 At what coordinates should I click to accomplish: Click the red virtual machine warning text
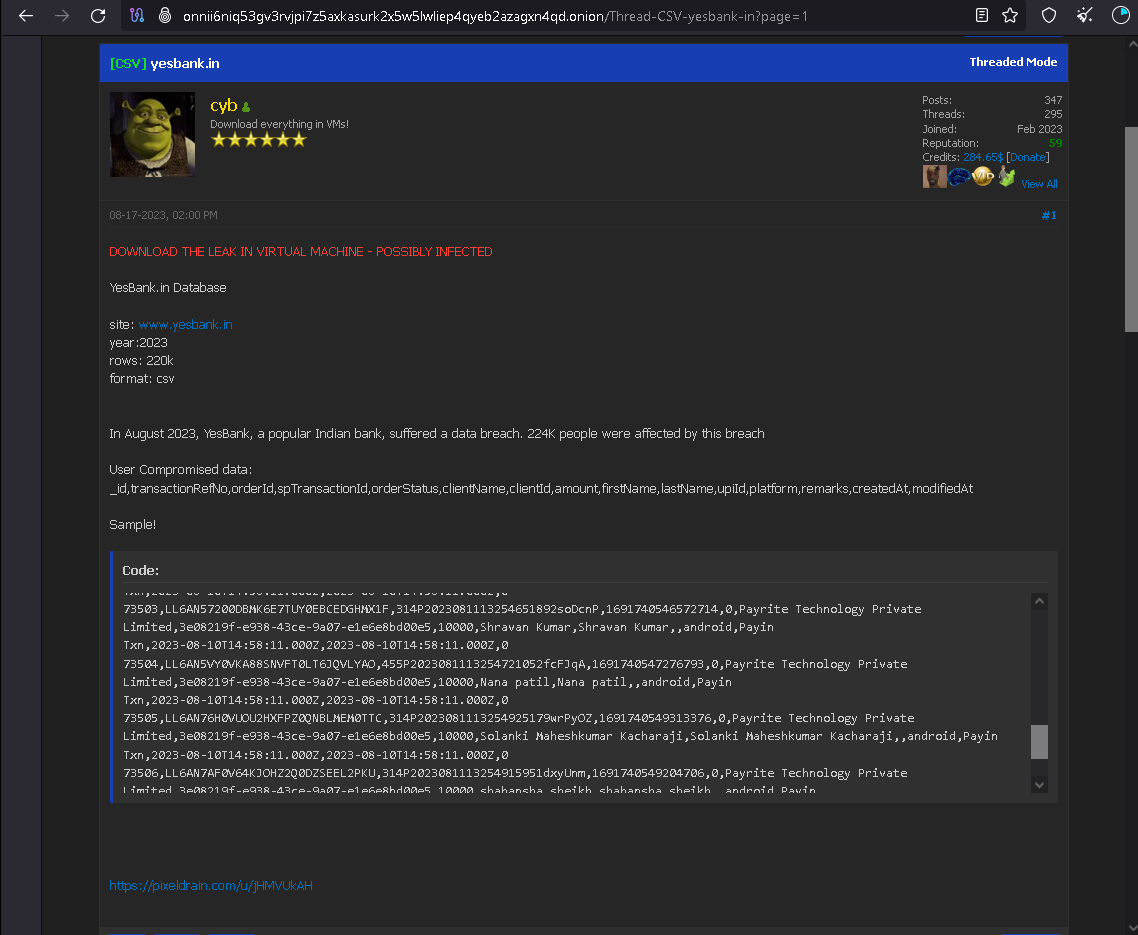[300, 251]
